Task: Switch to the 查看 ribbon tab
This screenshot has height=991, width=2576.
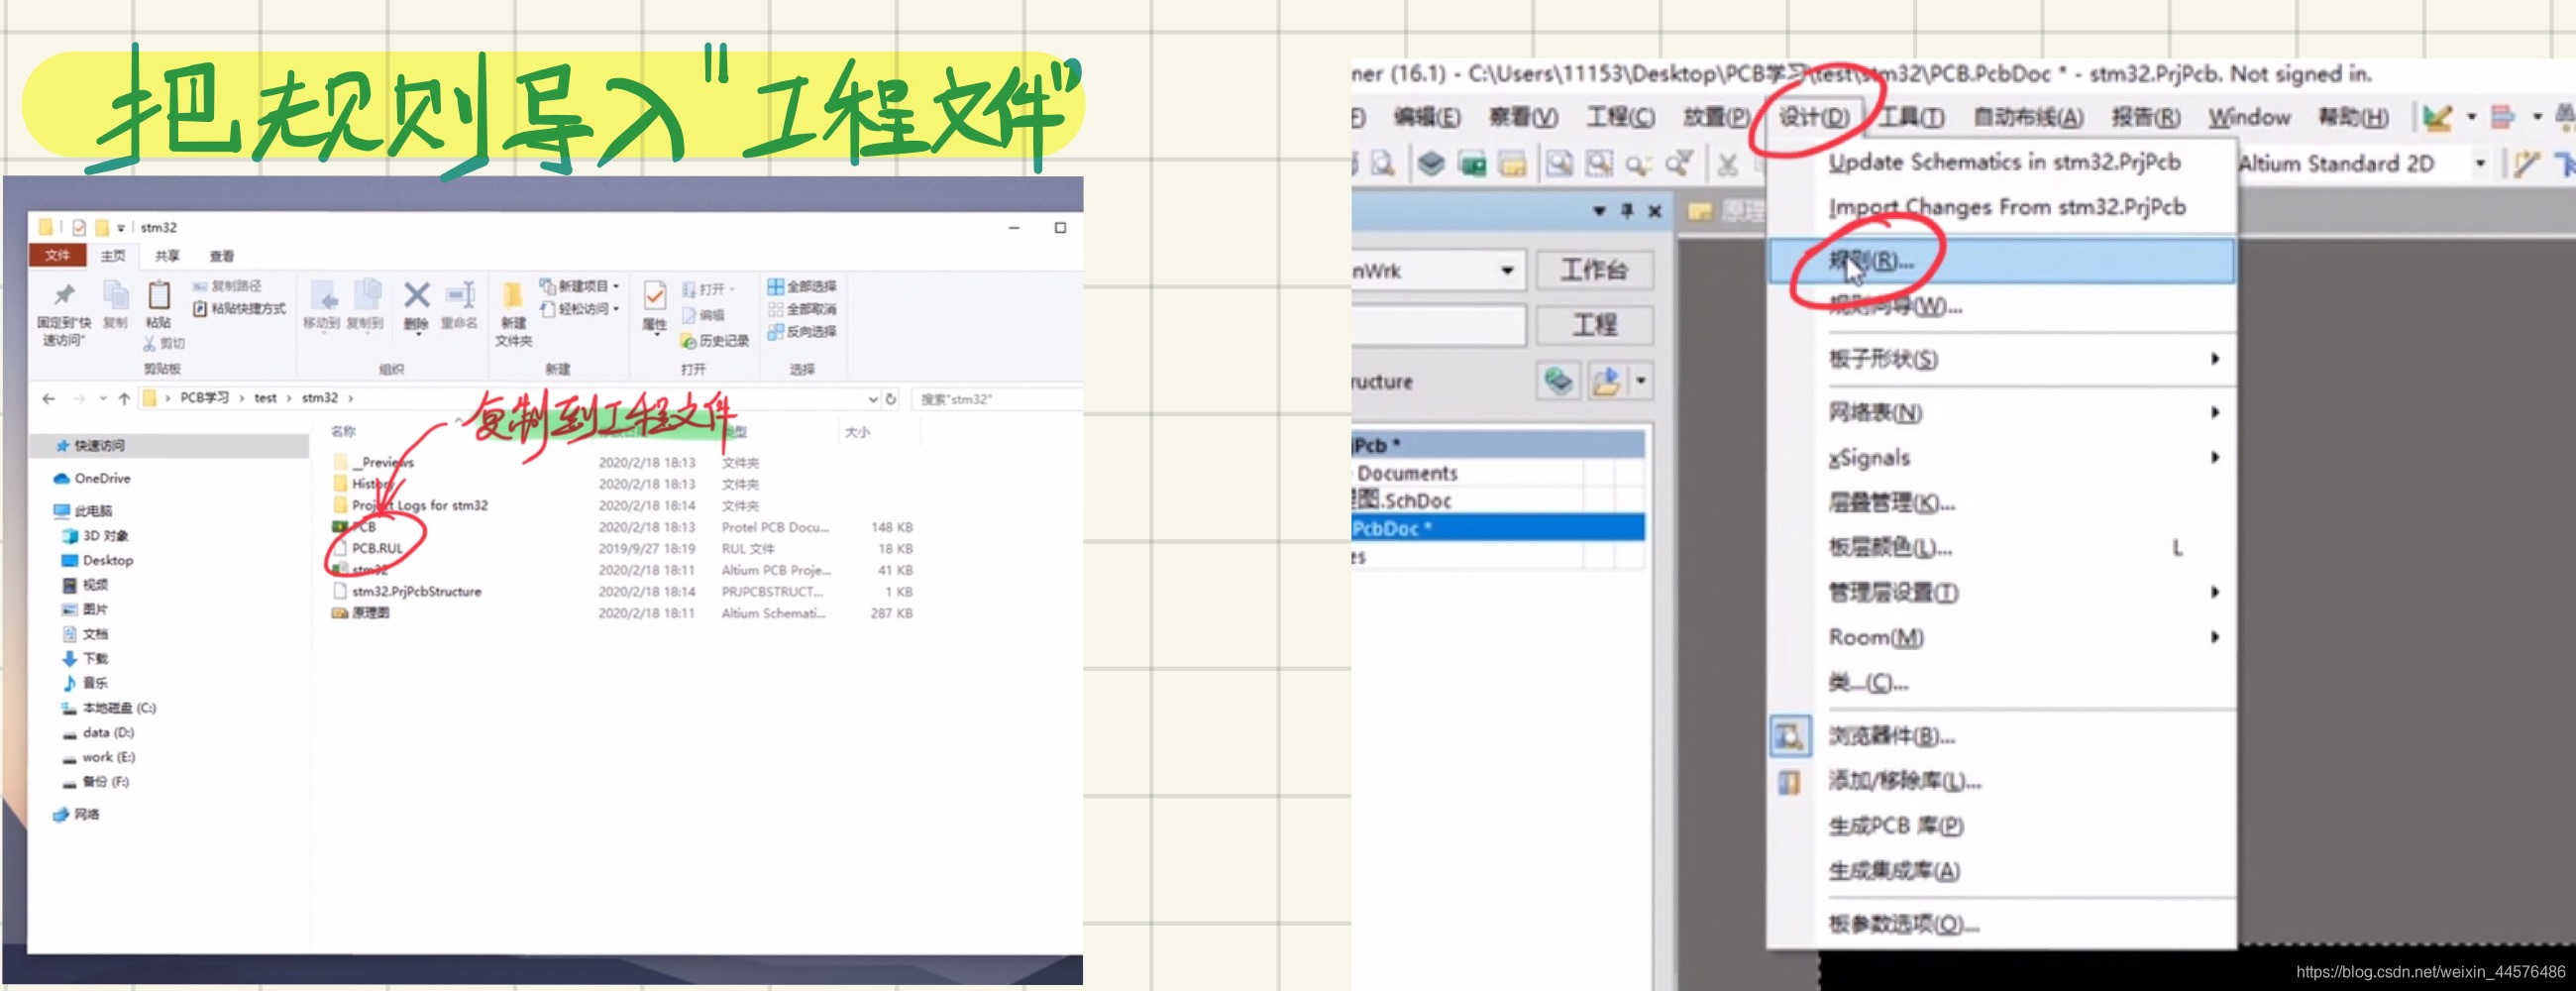Action: 221,256
